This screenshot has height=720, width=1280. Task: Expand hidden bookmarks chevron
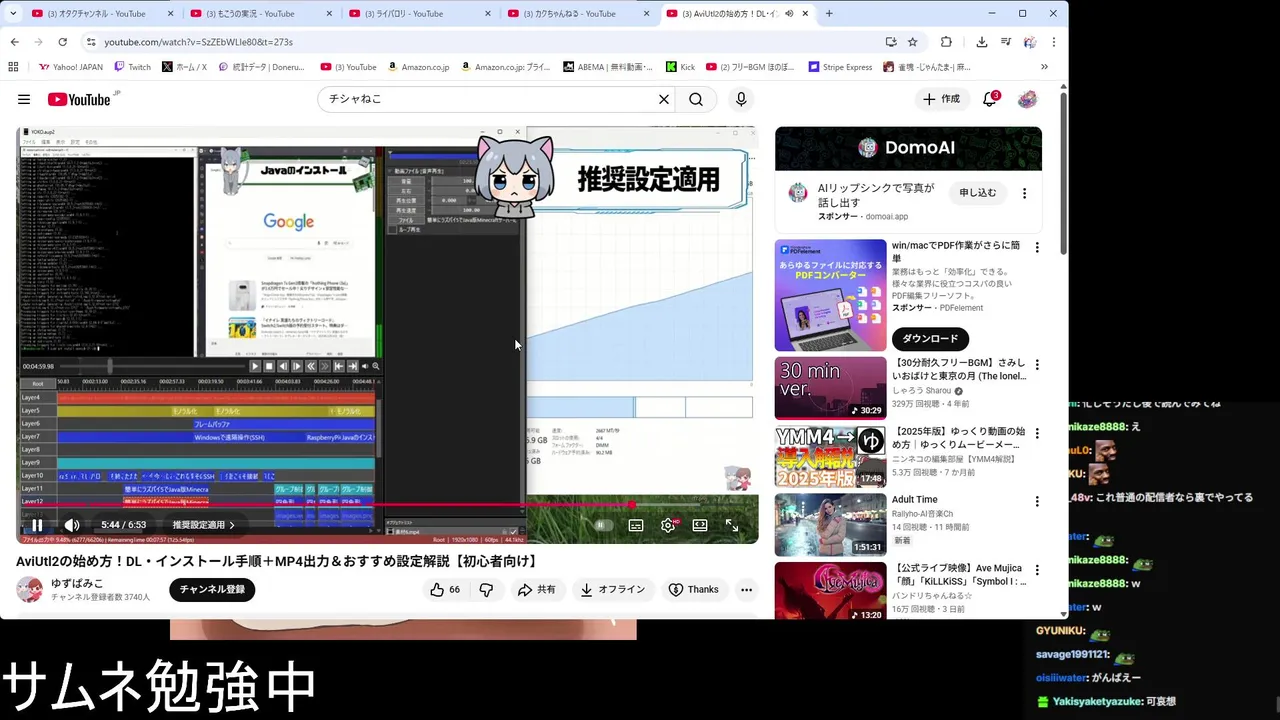point(1044,67)
